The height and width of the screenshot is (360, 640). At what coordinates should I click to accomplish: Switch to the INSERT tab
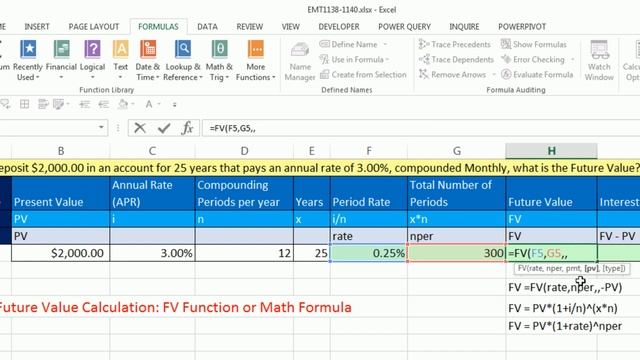[37, 27]
